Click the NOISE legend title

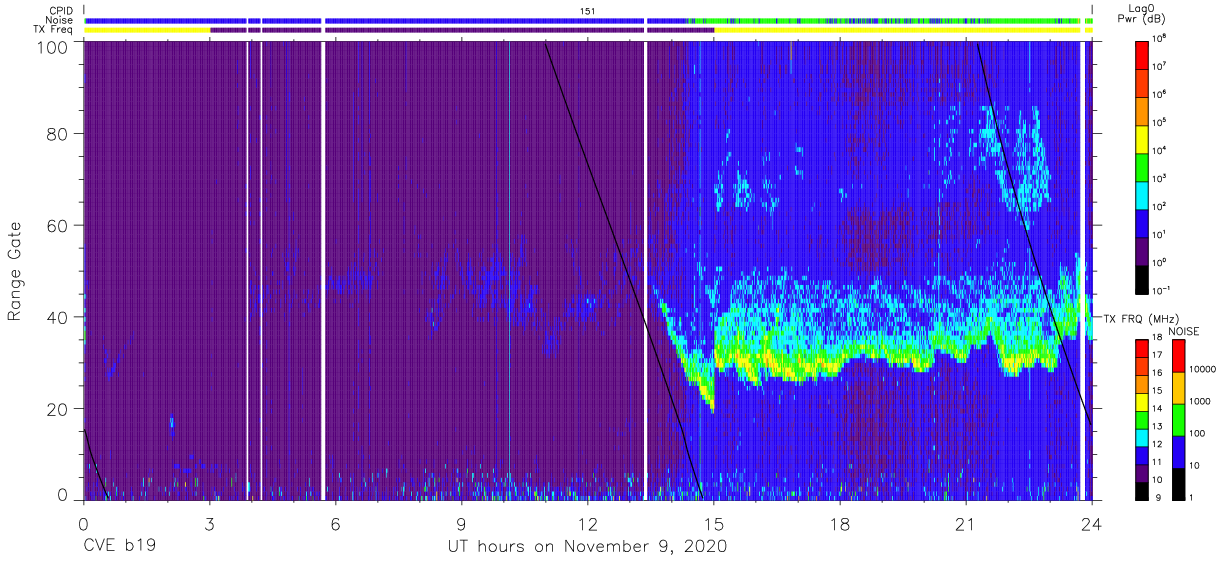(x=1185, y=331)
